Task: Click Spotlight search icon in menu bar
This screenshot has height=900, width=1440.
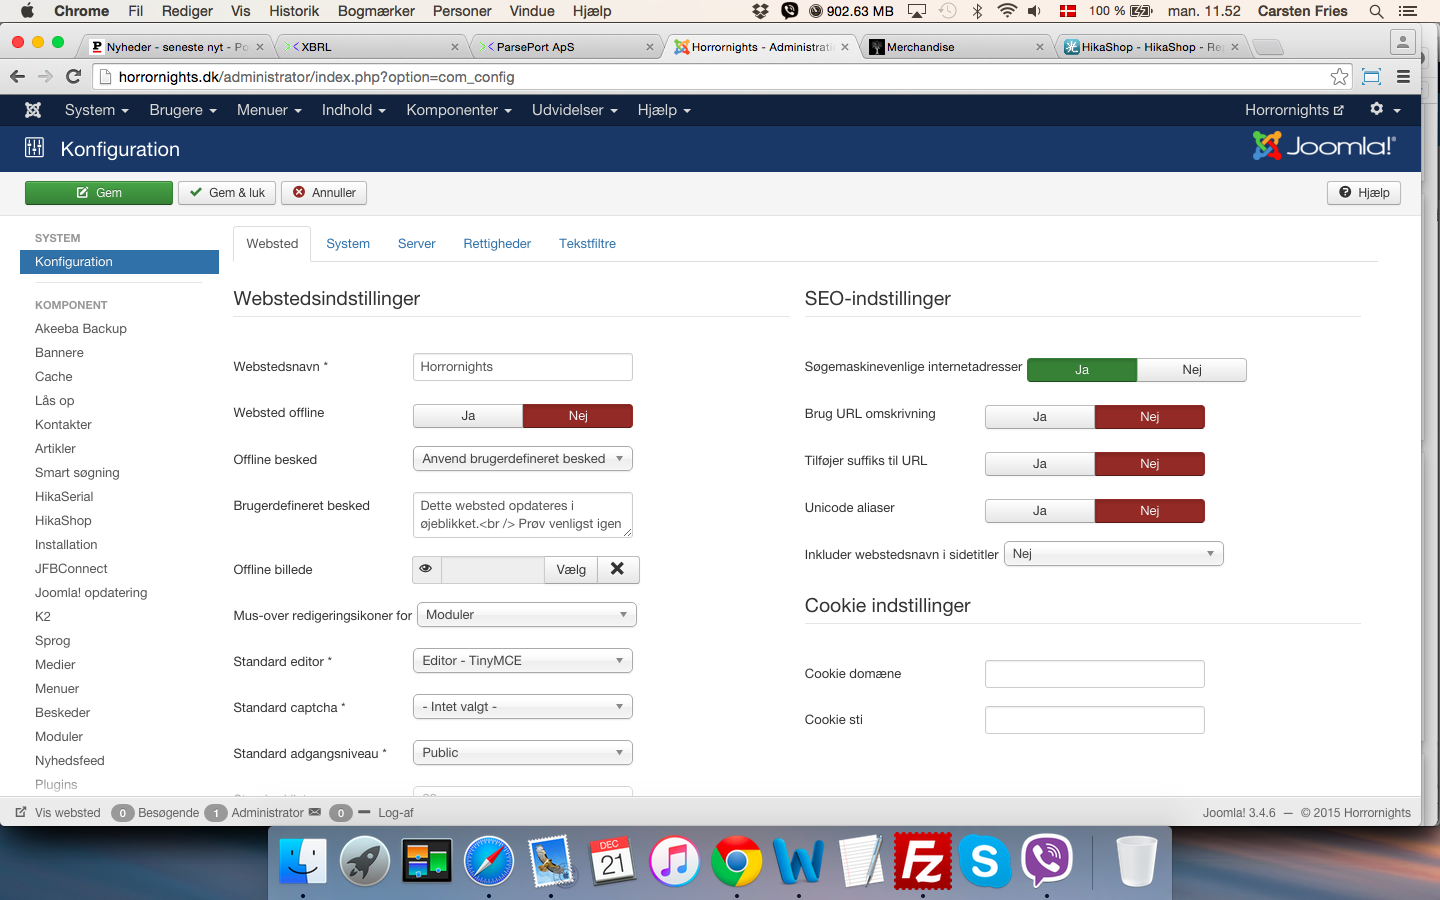Action: click(x=1376, y=11)
